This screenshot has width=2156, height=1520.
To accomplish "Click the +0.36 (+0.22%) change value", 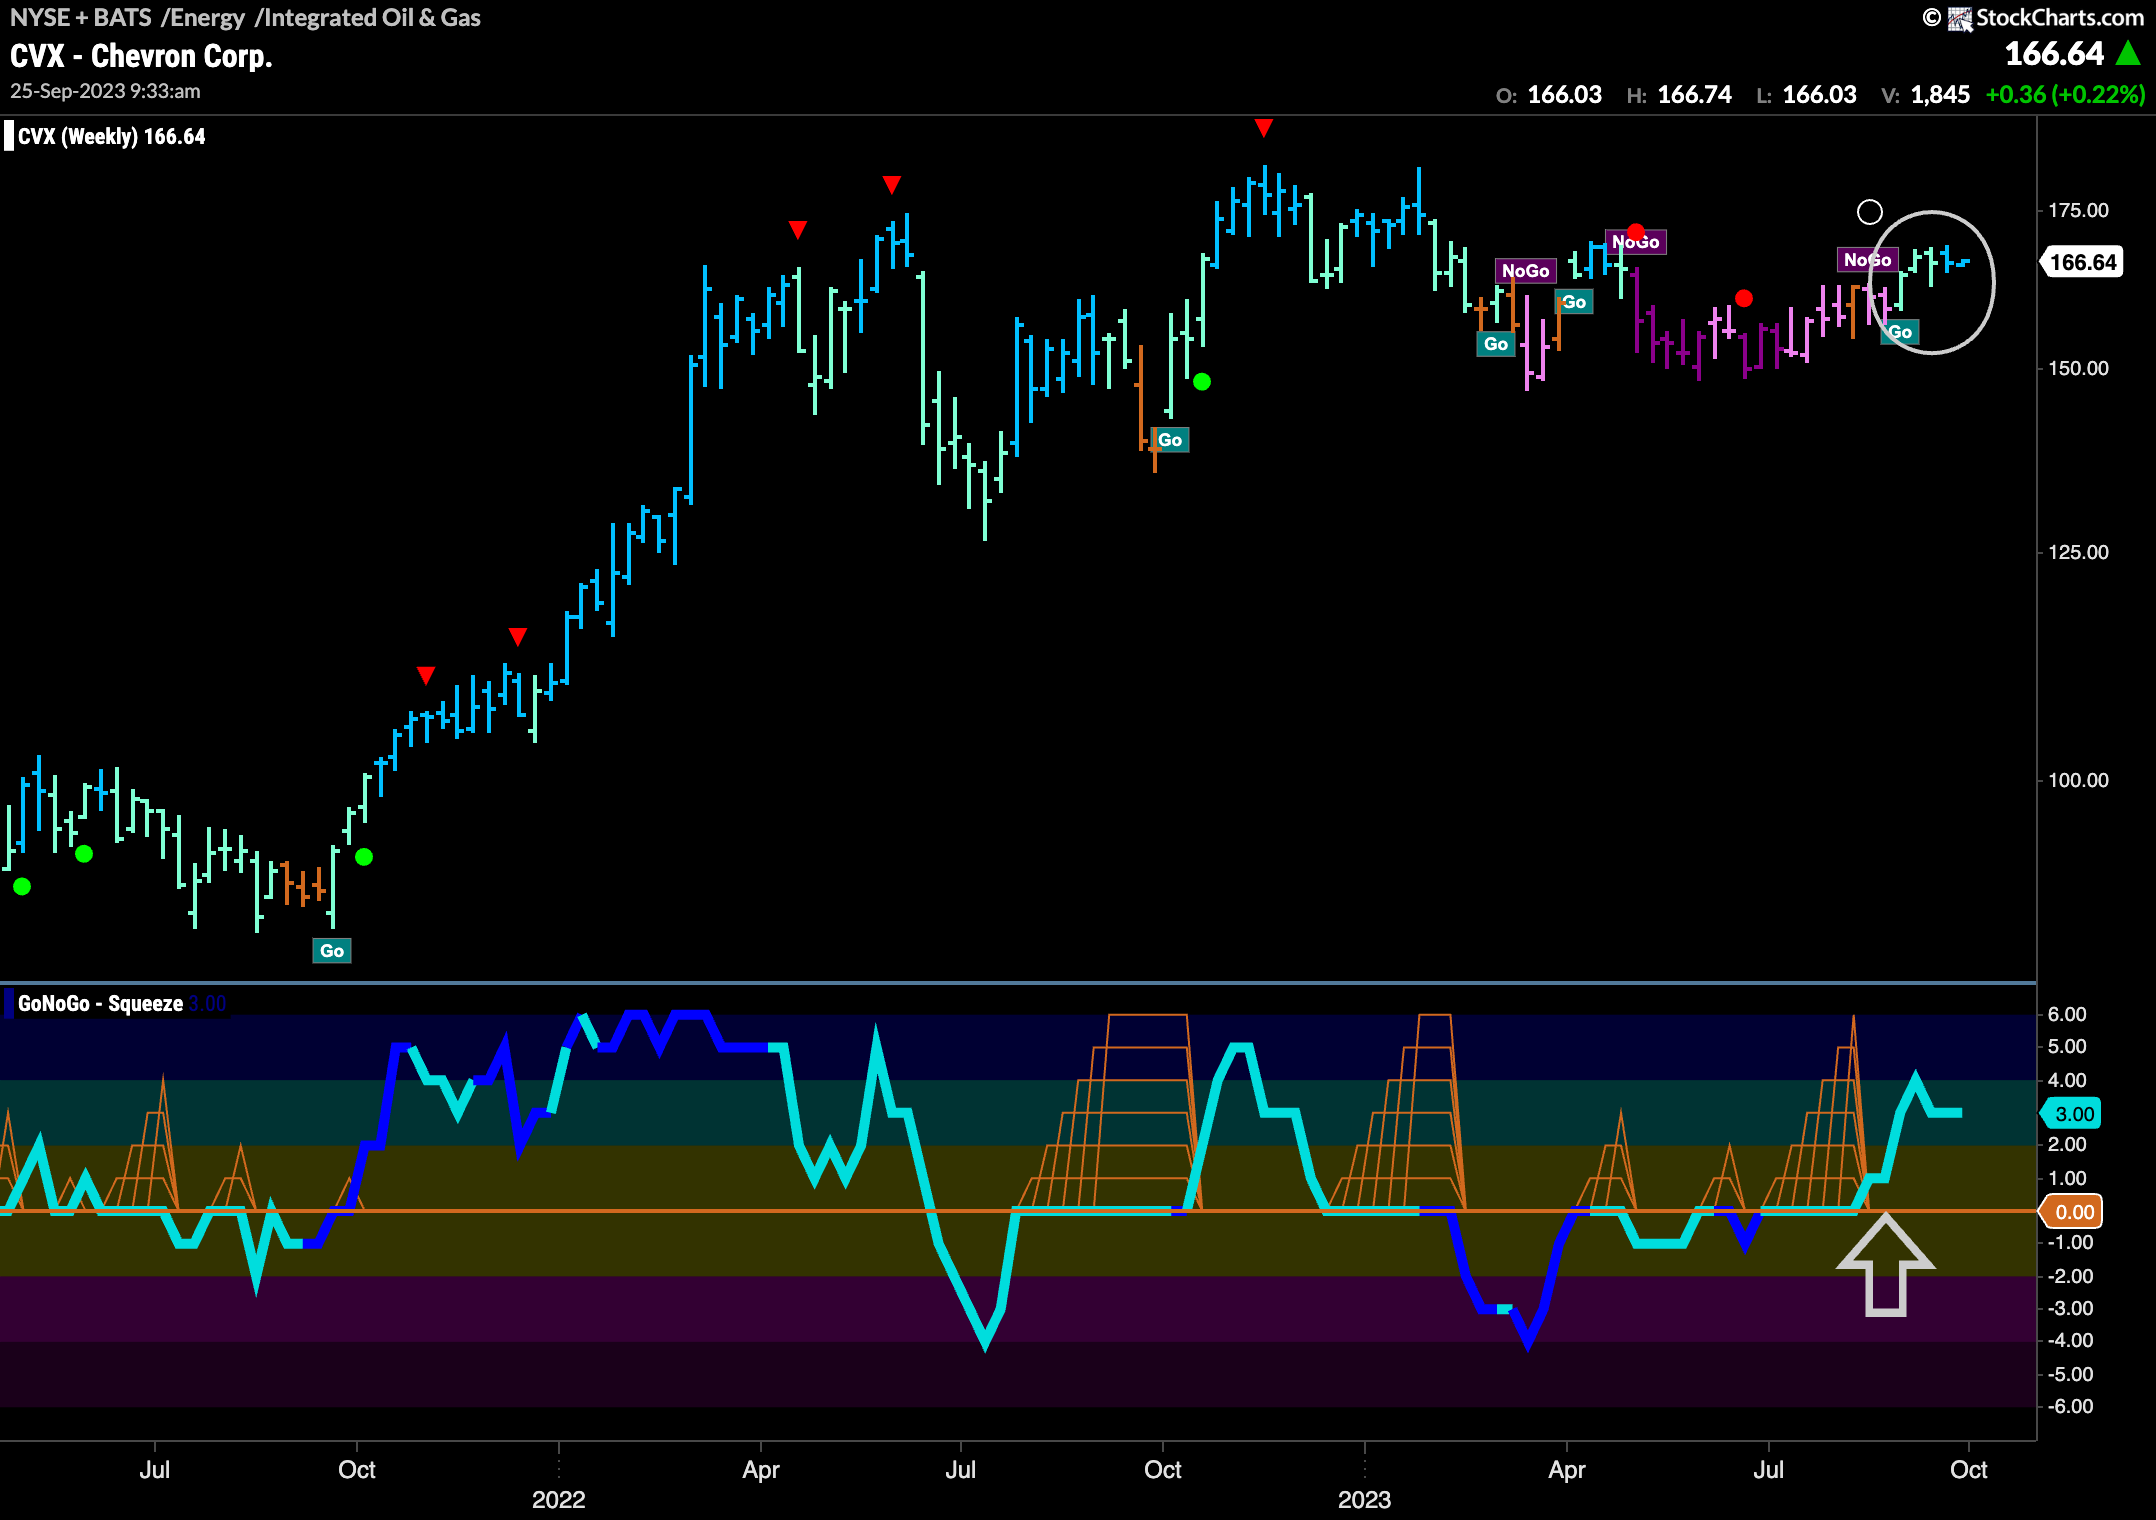I will pos(2065,95).
